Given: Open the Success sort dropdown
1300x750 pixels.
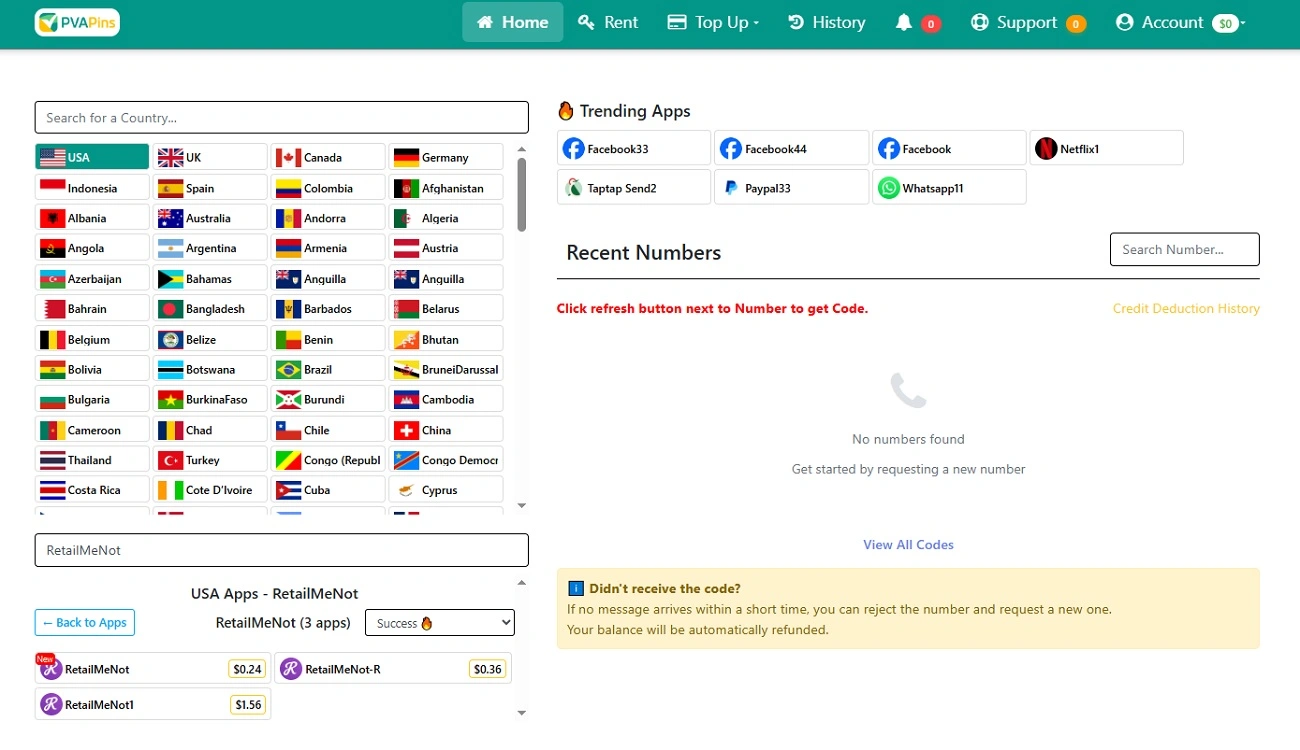Looking at the screenshot, I should 440,623.
